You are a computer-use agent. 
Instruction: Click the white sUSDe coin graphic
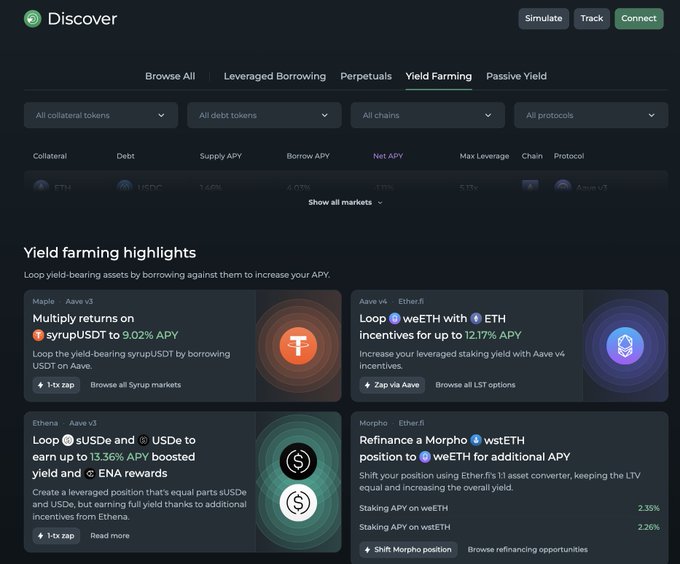click(298, 502)
